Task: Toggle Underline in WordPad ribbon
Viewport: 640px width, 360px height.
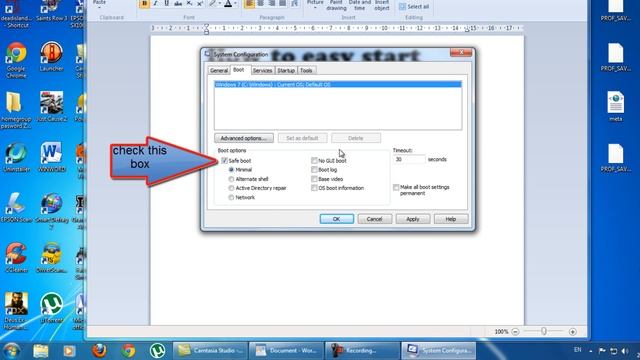Action: click(x=167, y=4)
